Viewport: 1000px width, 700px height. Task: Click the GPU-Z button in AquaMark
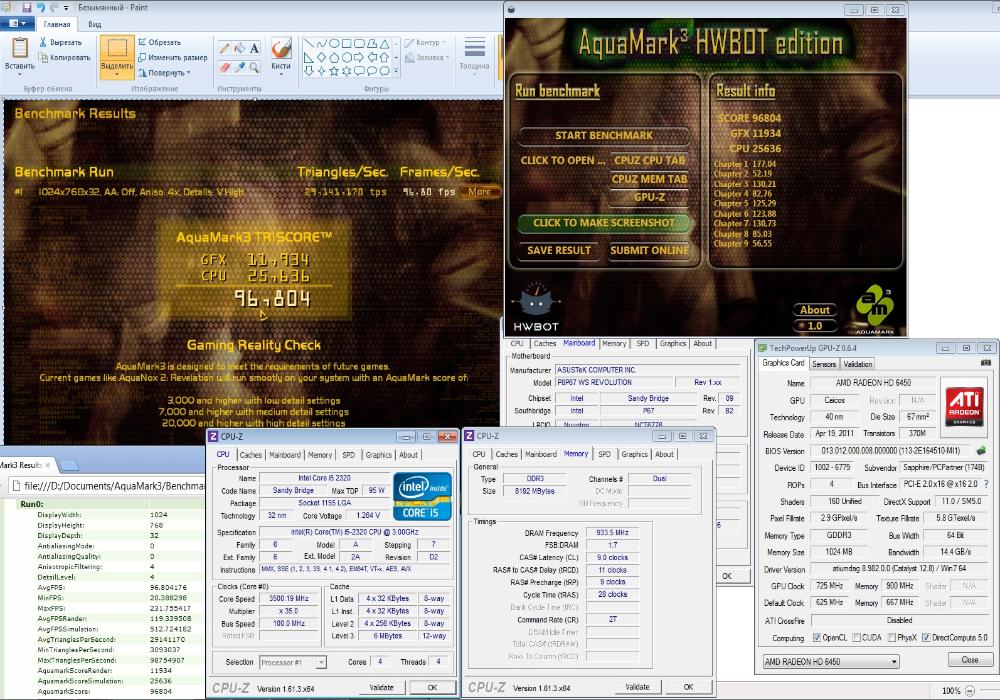pos(649,197)
